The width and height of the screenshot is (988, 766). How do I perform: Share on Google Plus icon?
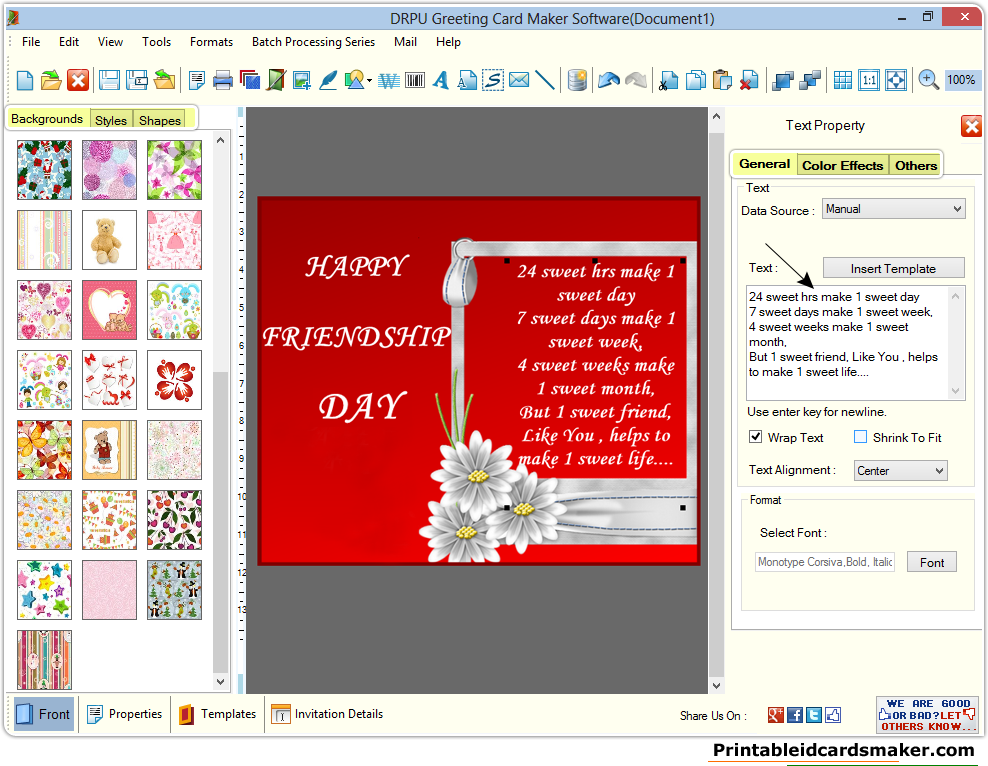pos(776,715)
